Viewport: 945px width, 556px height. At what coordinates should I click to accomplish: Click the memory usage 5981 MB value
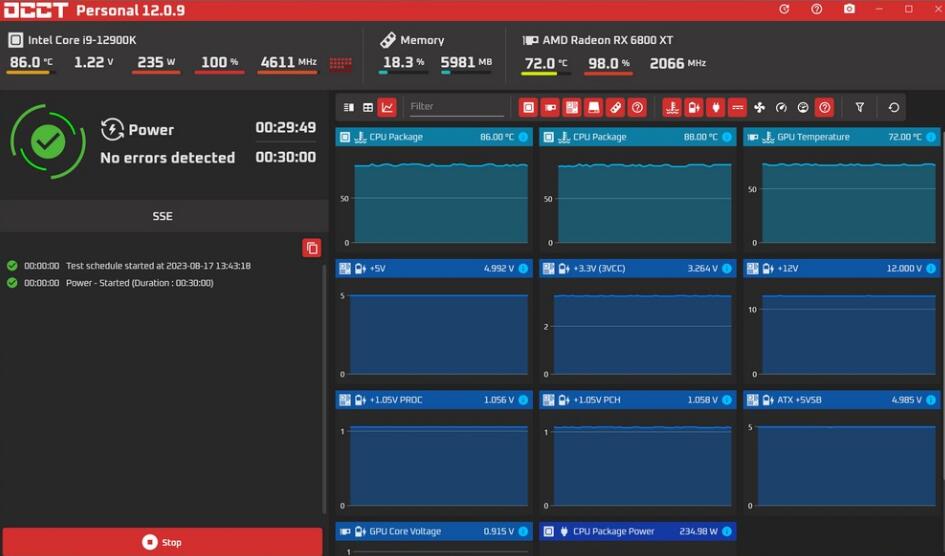[466, 62]
